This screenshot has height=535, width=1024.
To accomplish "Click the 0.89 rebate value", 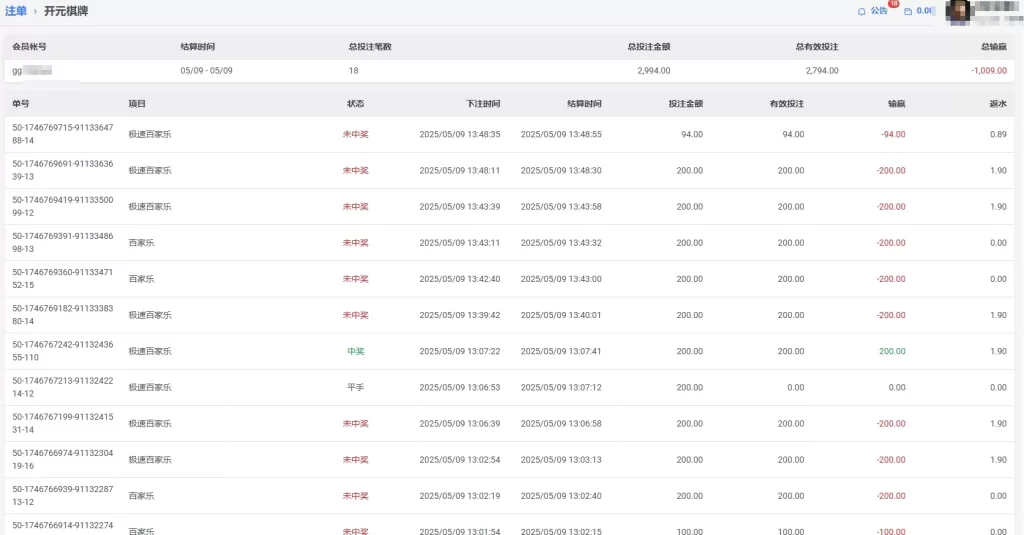I will pyautogui.click(x=998, y=134).
